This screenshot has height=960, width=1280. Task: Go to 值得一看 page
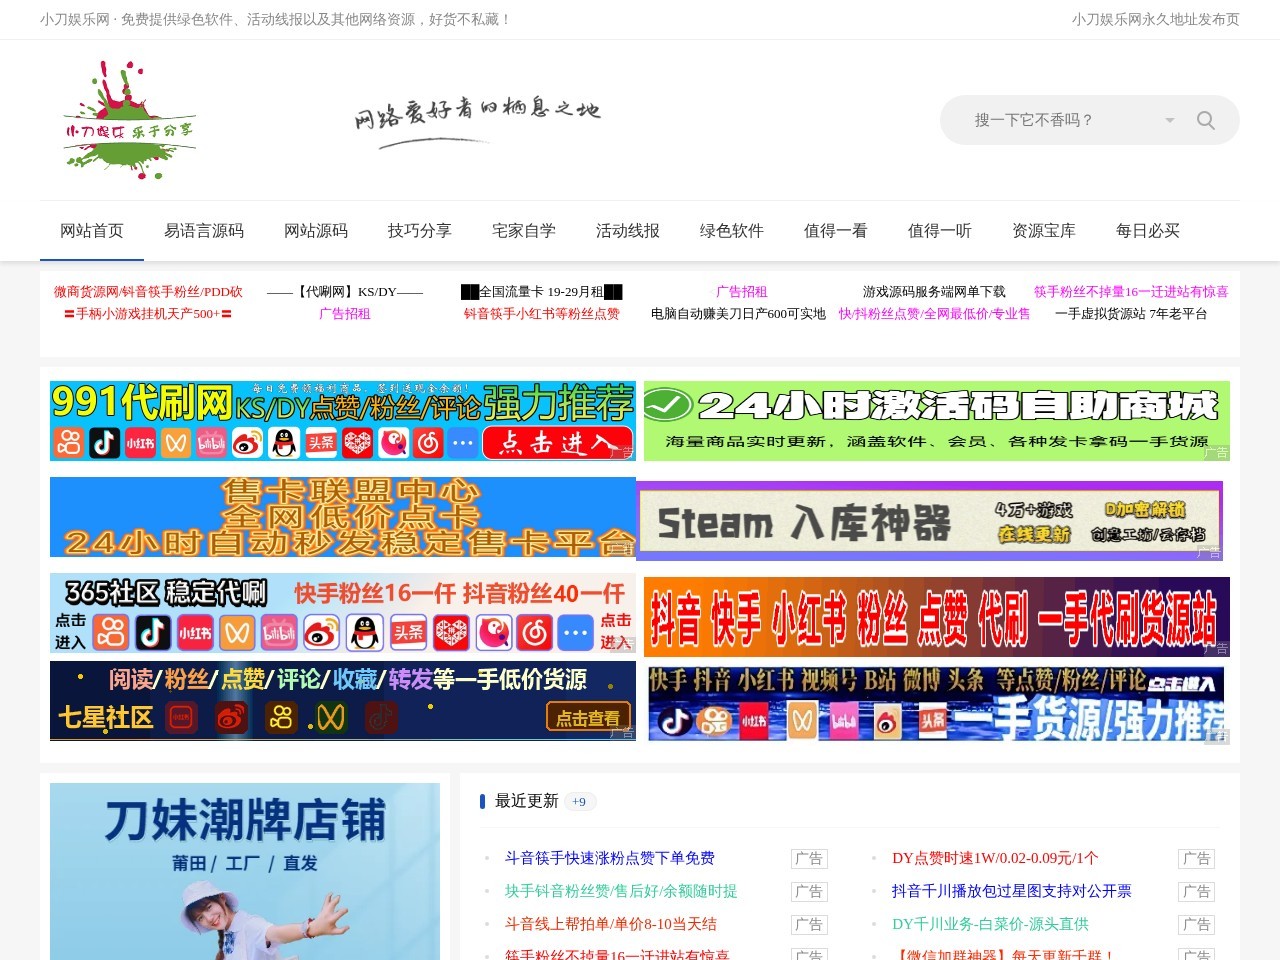pyautogui.click(x=836, y=231)
